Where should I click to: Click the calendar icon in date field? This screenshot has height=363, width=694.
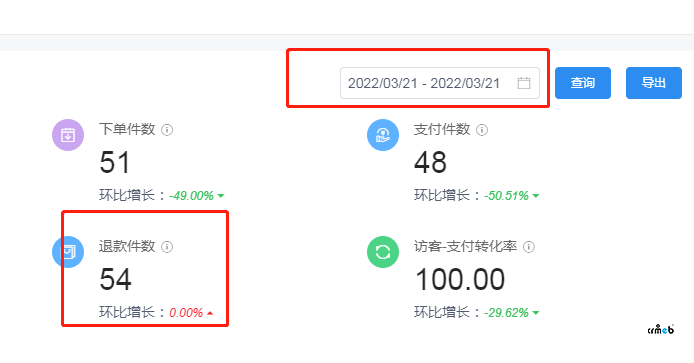(x=524, y=83)
